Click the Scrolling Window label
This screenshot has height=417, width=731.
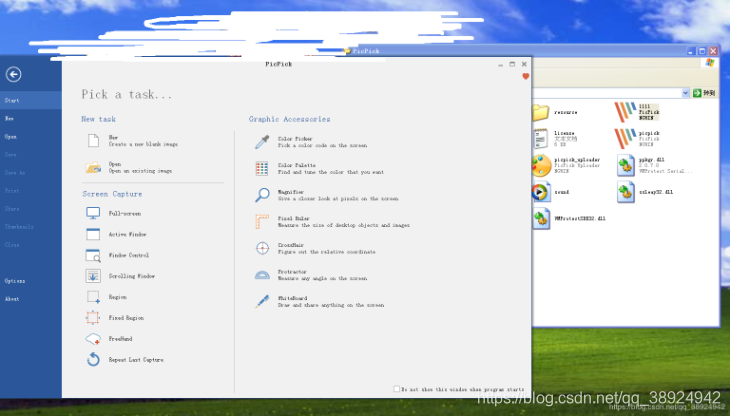(x=131, y=276)
